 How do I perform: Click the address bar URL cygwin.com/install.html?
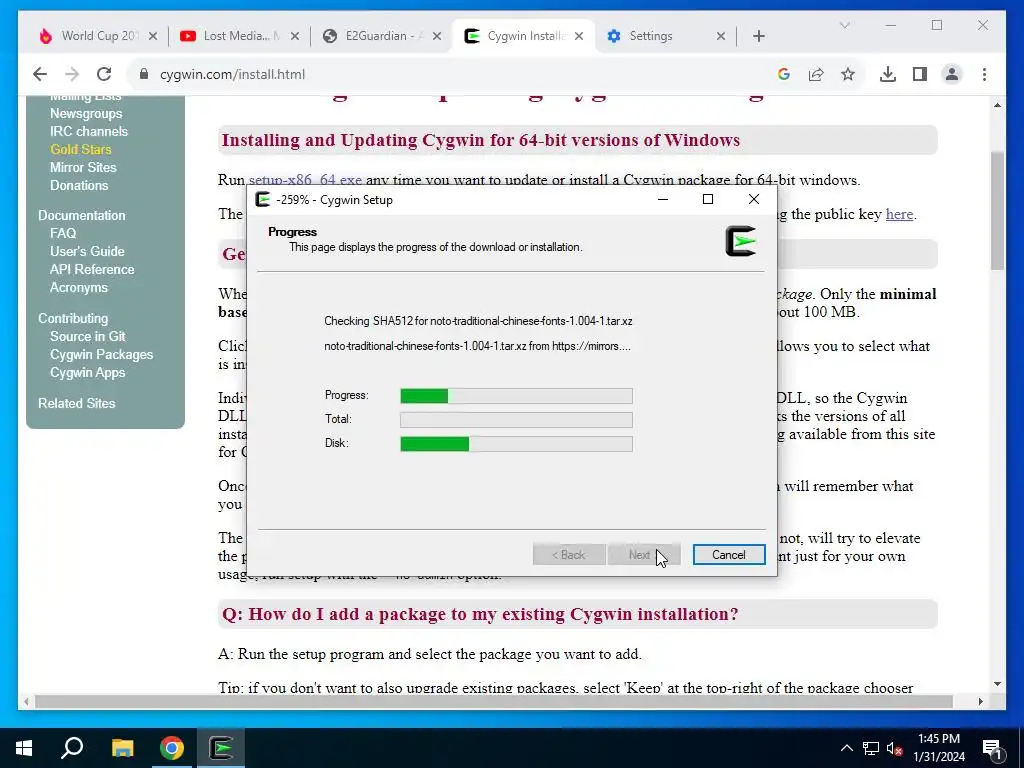coord(232,74)
